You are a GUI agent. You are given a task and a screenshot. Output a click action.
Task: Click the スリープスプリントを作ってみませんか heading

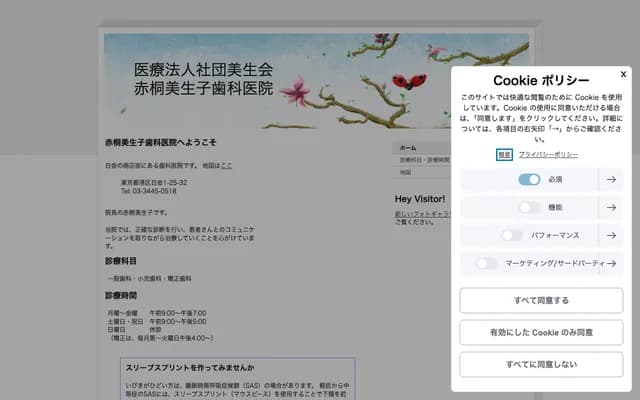click(190, 368)
